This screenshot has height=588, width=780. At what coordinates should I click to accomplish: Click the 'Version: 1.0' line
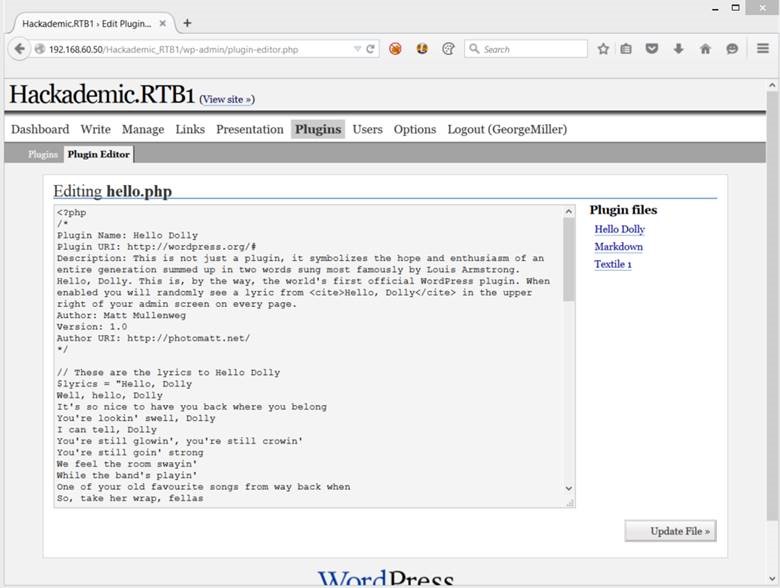tap(92, 327)
